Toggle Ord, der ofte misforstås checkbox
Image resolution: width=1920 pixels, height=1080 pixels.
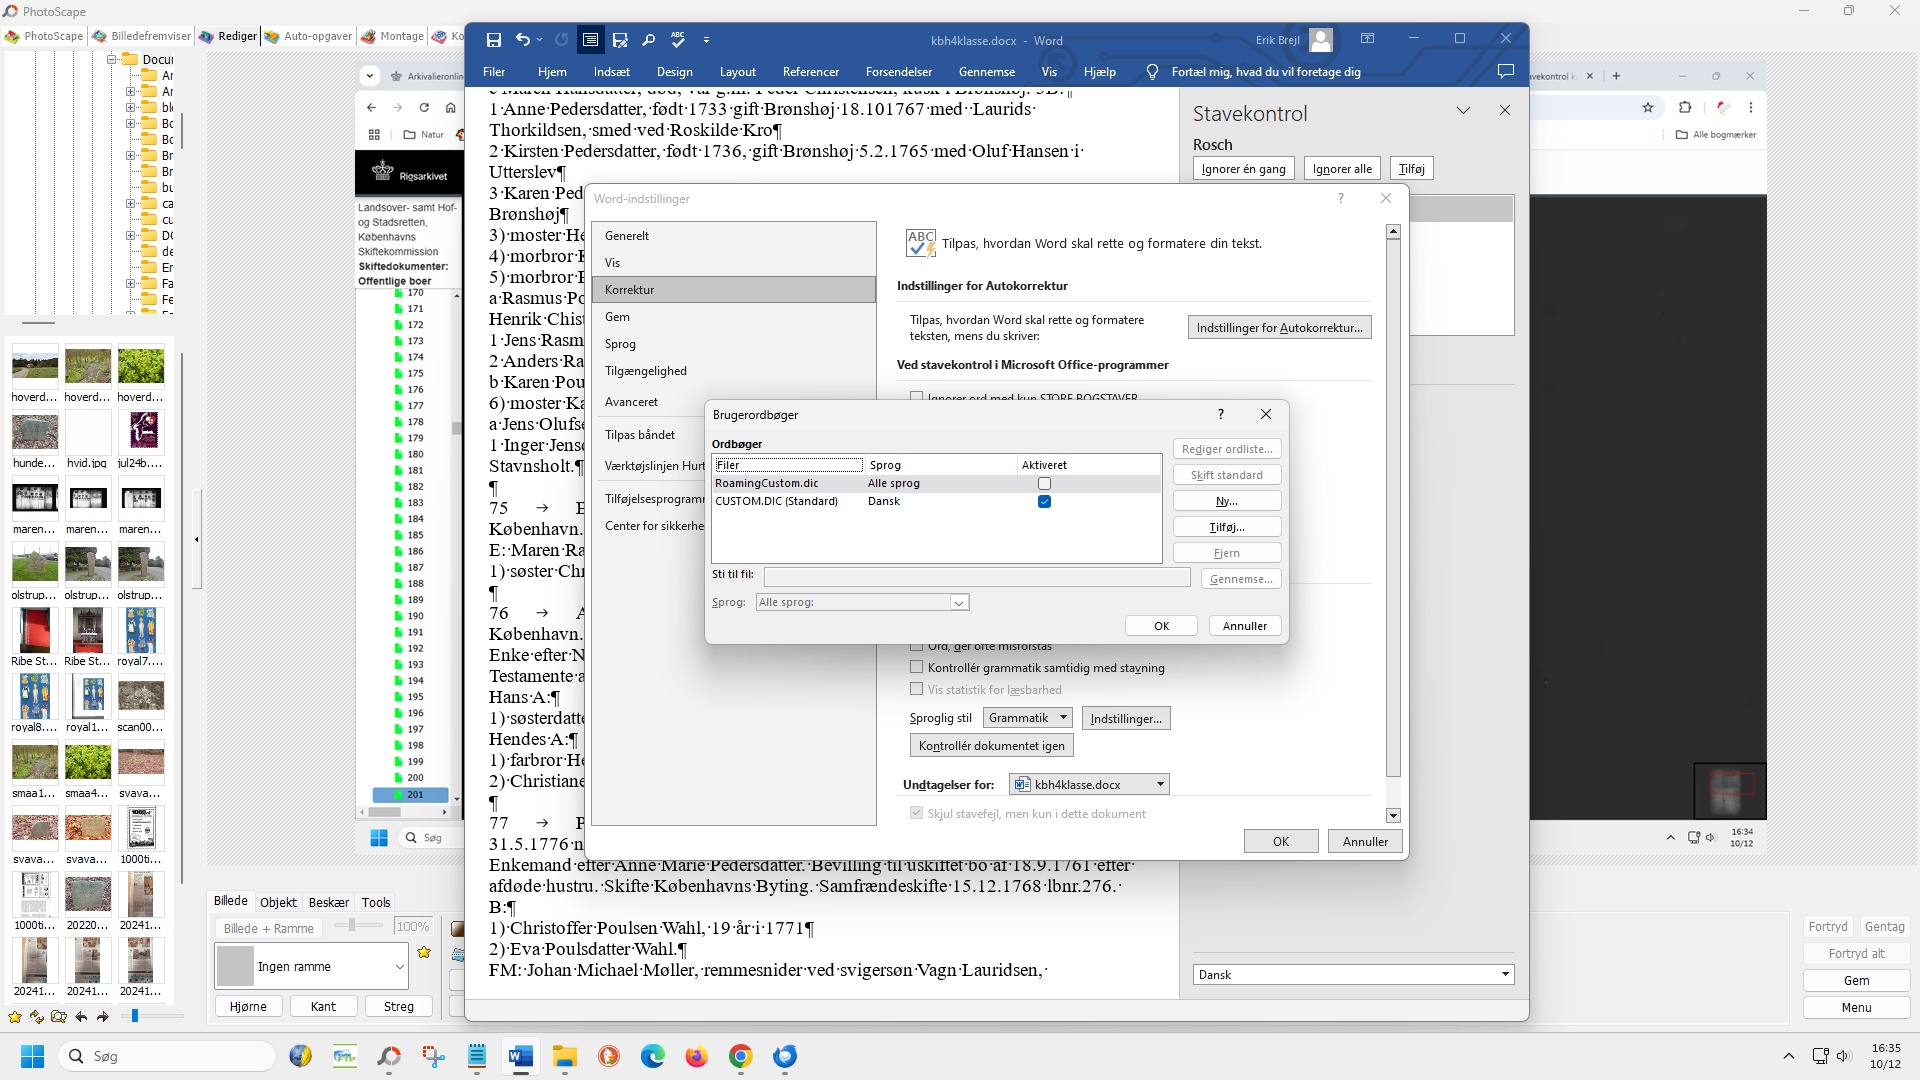point(916,646)
